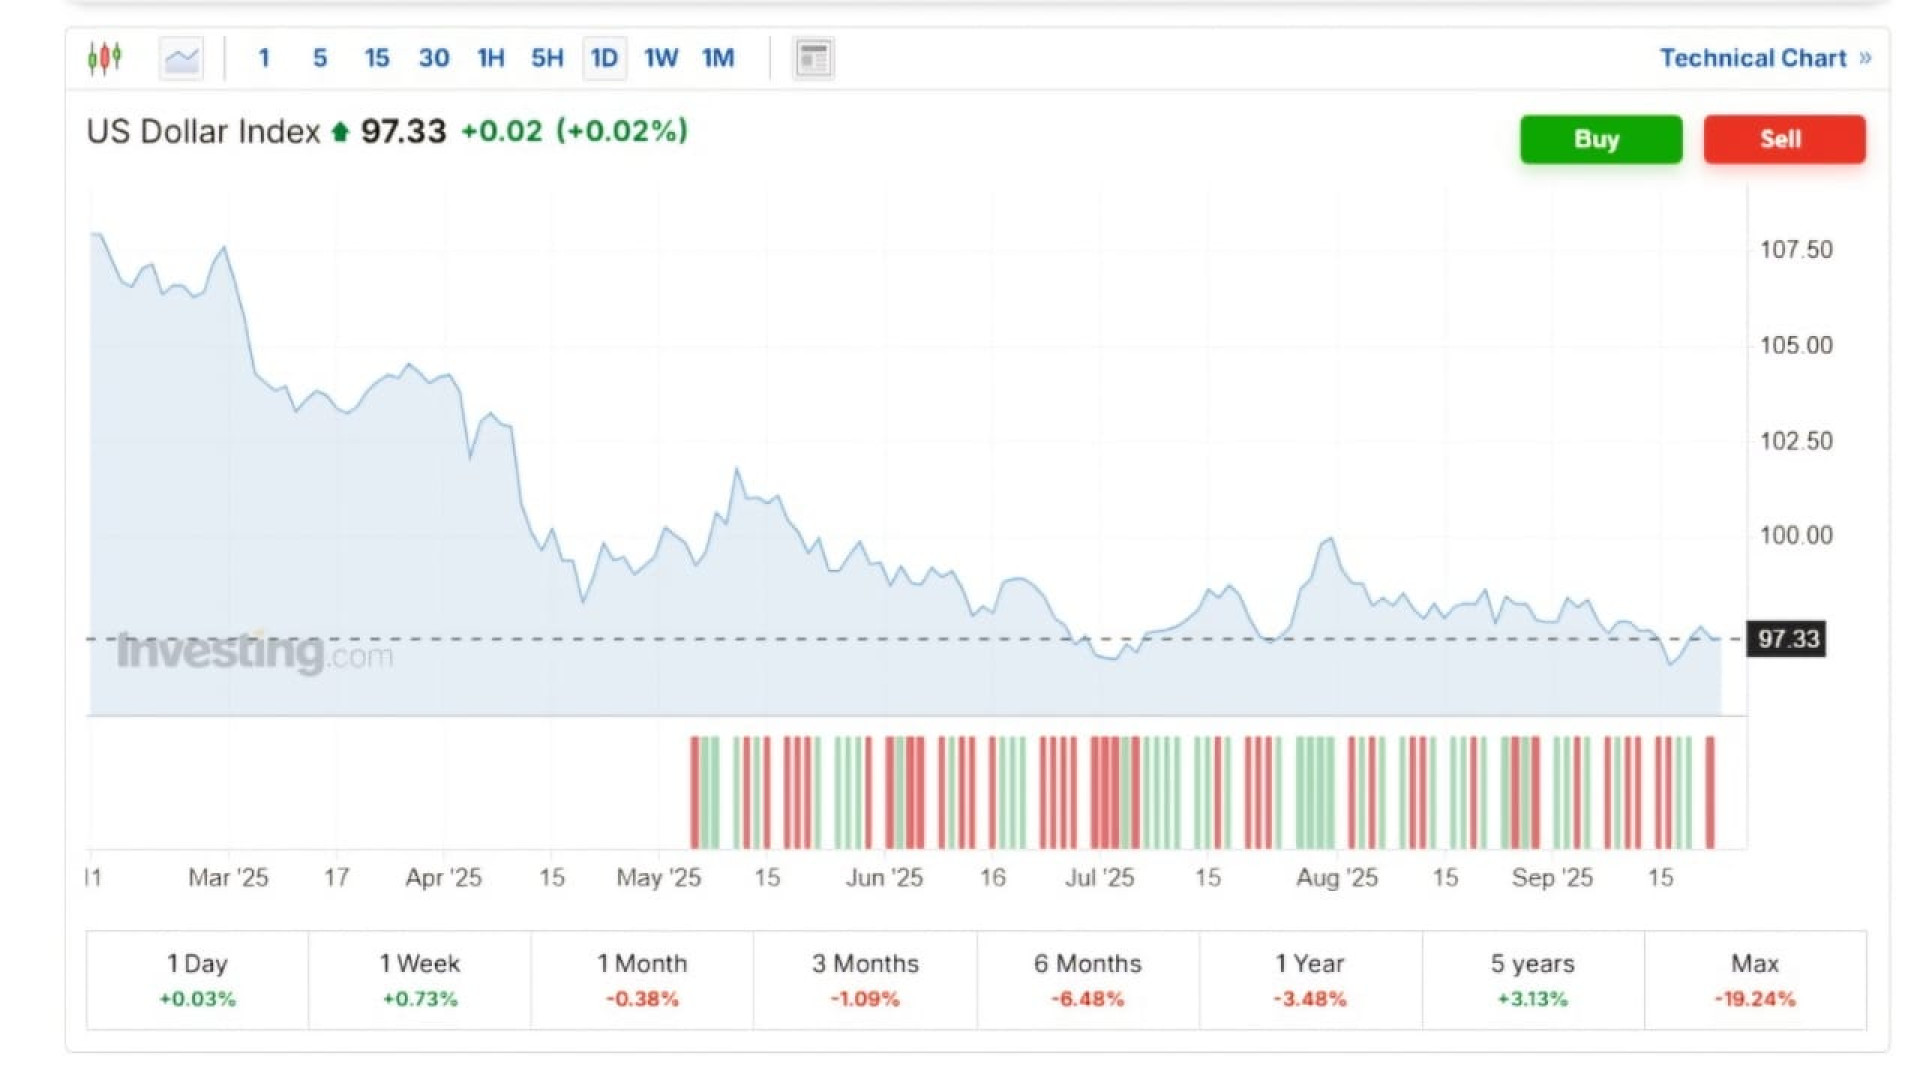Screen dimensions: 1920x1080
Task: Select the 1 minute interval
Action: pyautogui.click(x=264, y=58)
